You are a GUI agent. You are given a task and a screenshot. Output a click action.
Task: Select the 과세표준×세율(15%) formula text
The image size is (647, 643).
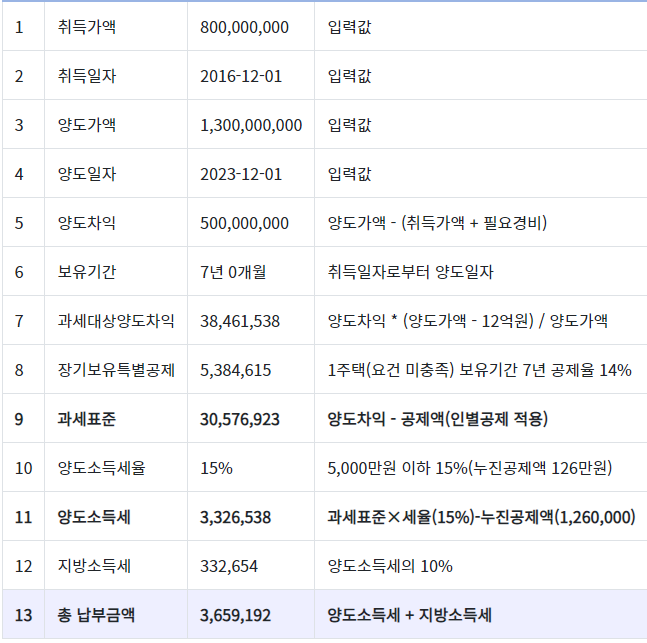[482, 517]
